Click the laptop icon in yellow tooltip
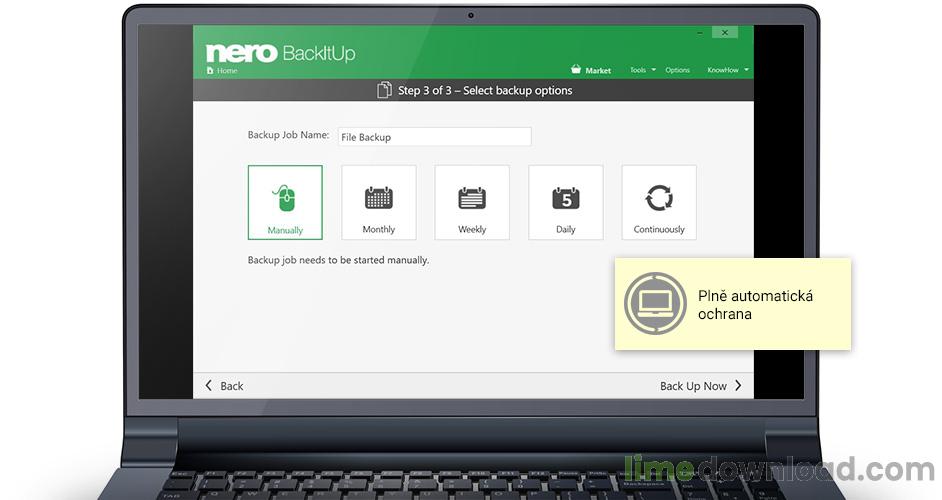The width and height of the screenshot is (942, 500). click(655, 303)
